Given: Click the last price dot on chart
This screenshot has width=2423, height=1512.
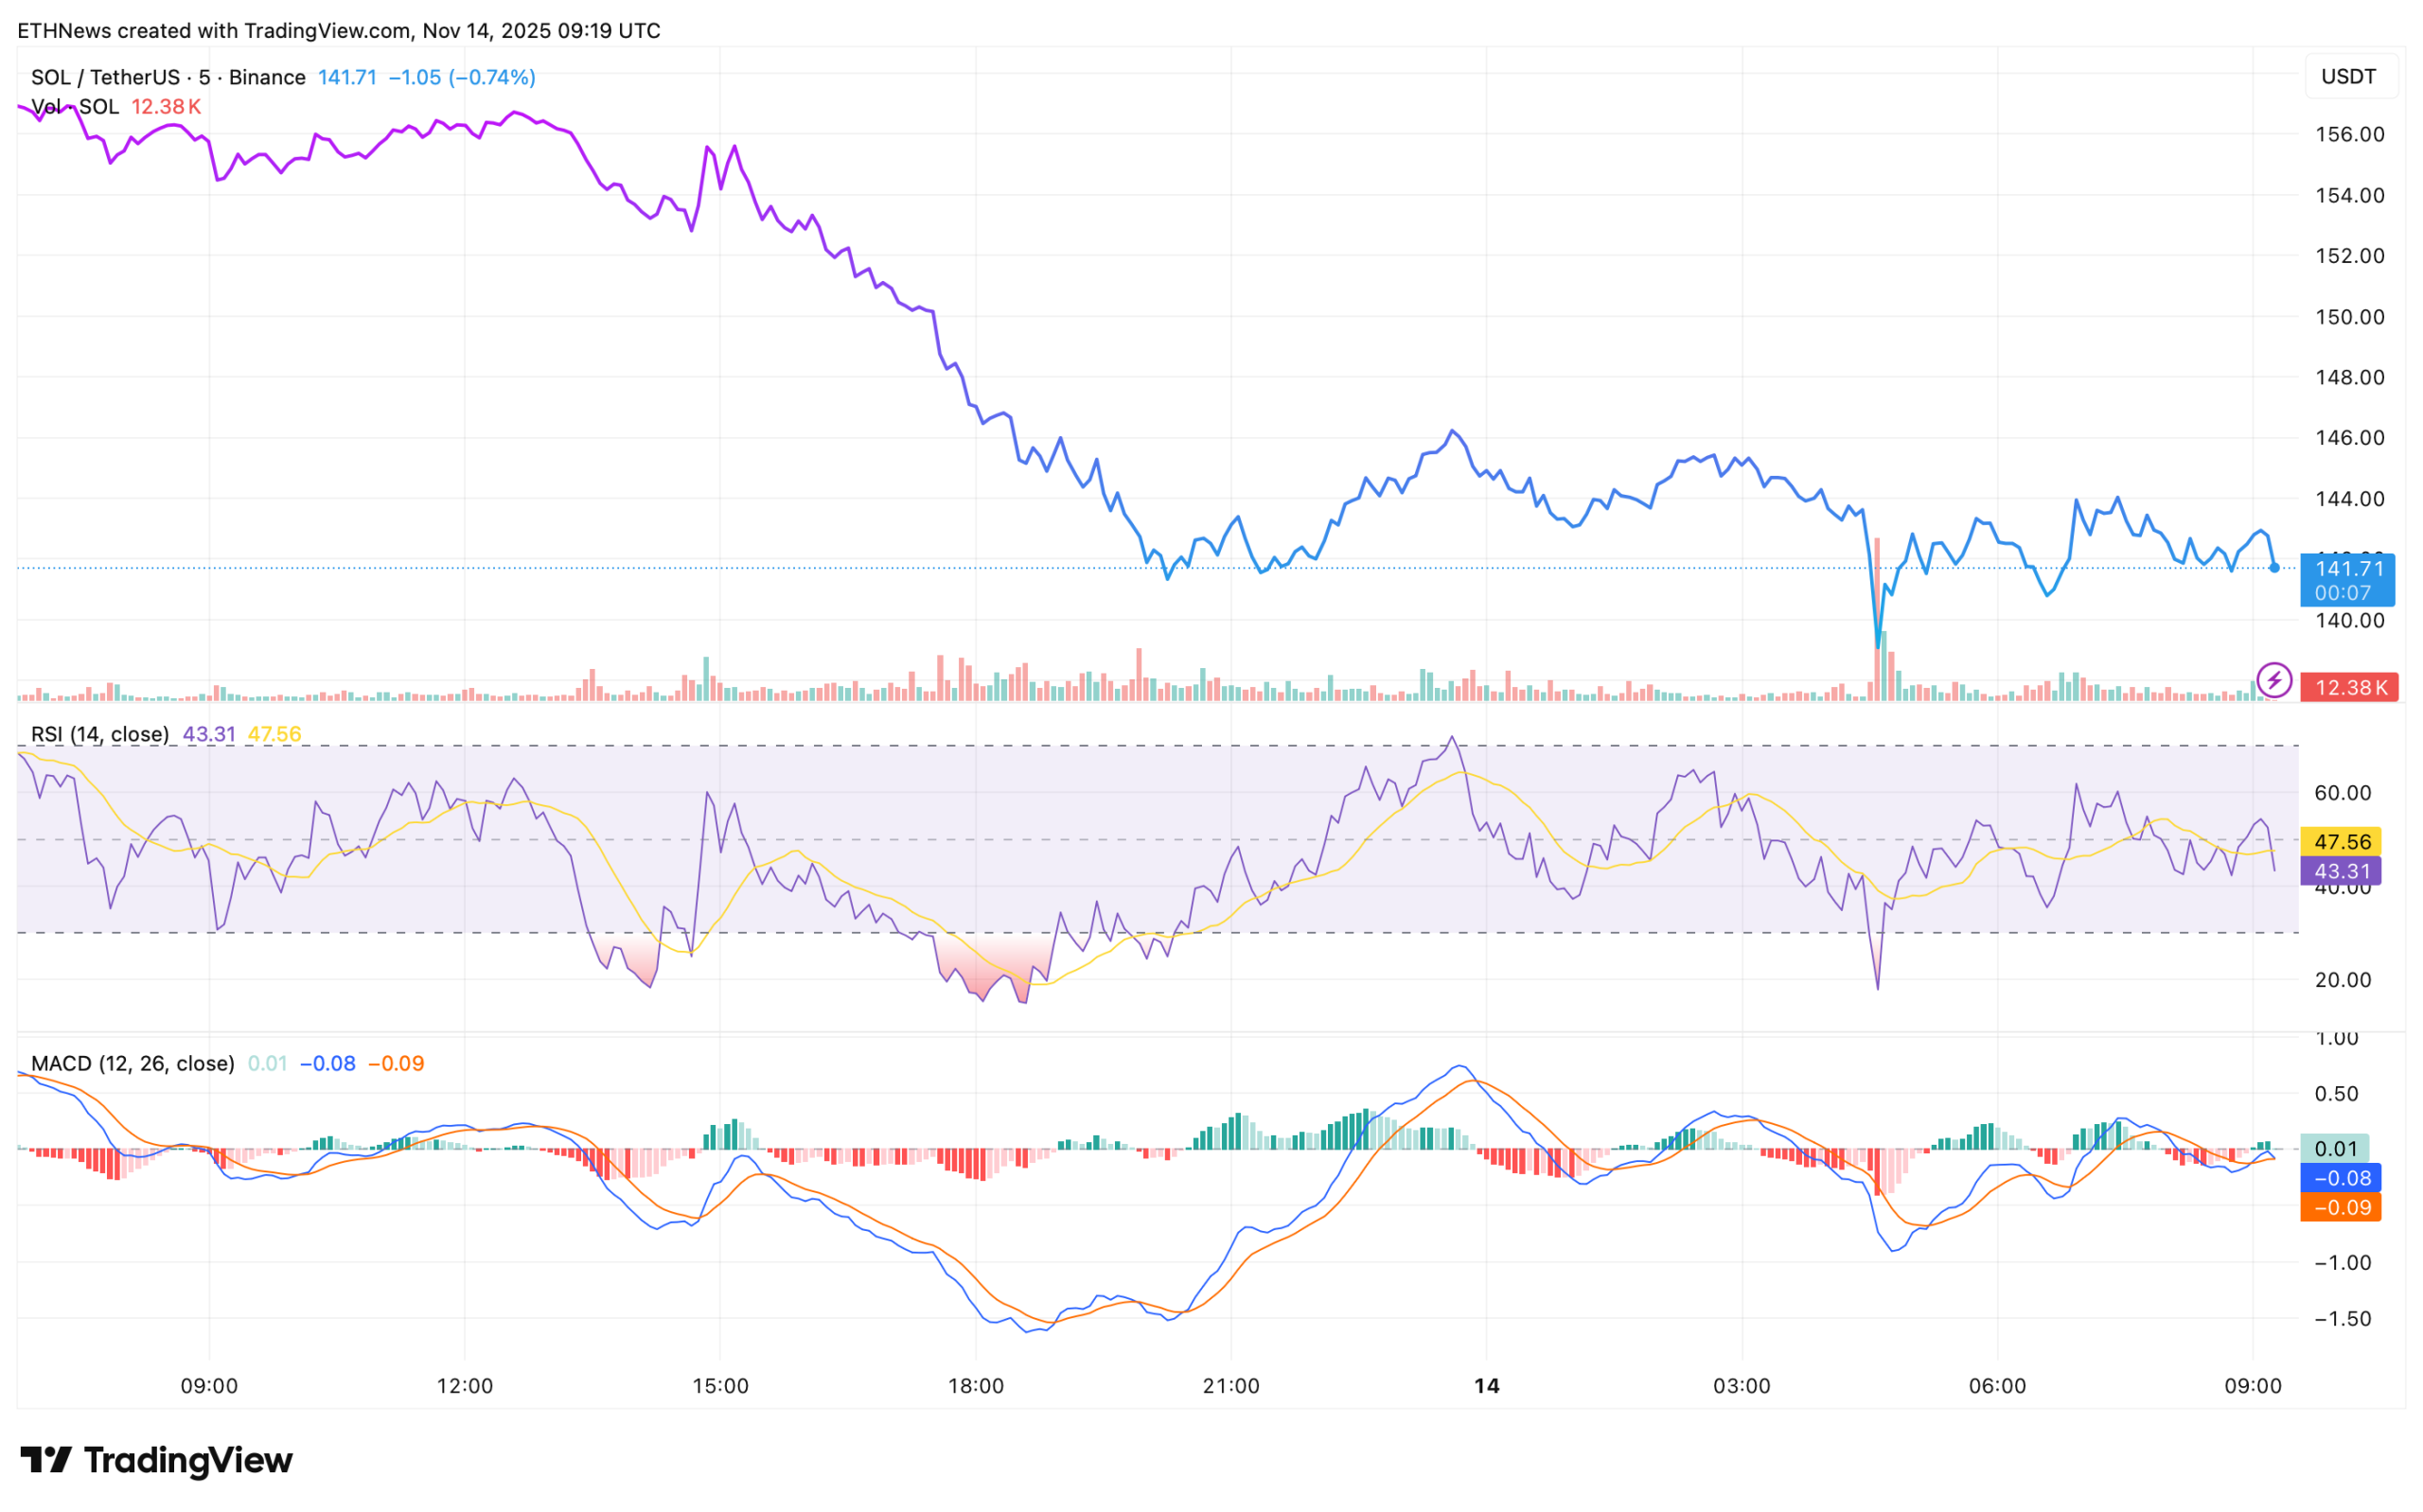Looking at the screenshot, I should coord(2274,568).
